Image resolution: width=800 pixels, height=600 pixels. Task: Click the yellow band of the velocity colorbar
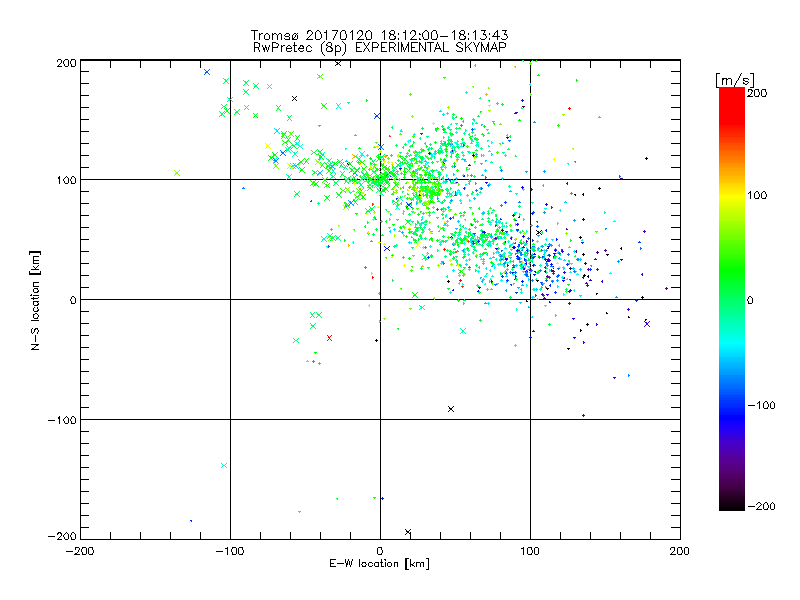[x=732, y=196]
